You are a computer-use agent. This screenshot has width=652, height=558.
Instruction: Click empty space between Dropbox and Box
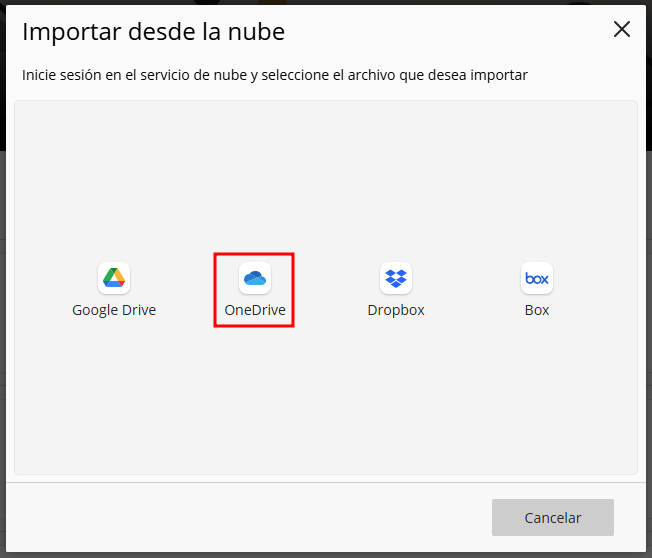point(468,290)
